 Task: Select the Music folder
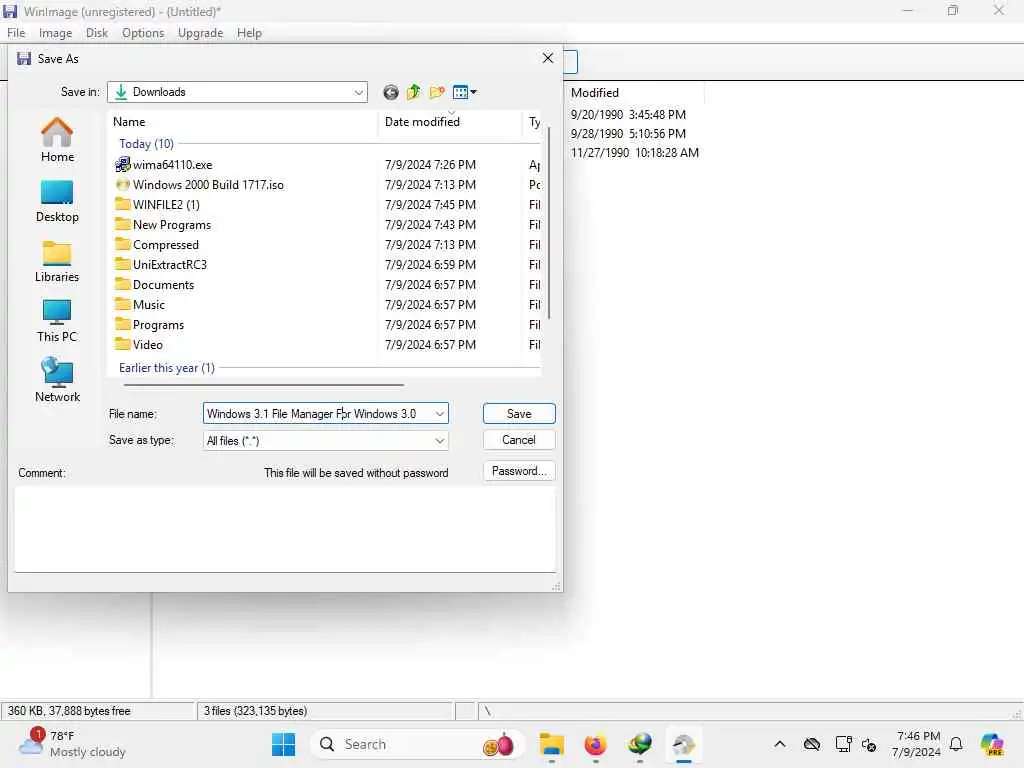click(x=140, y=305)
